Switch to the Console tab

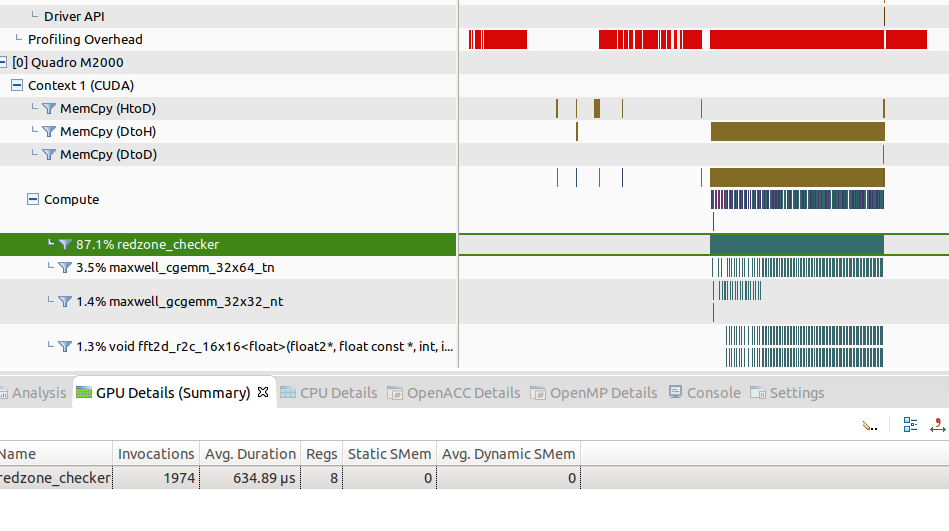click(704, 393)
